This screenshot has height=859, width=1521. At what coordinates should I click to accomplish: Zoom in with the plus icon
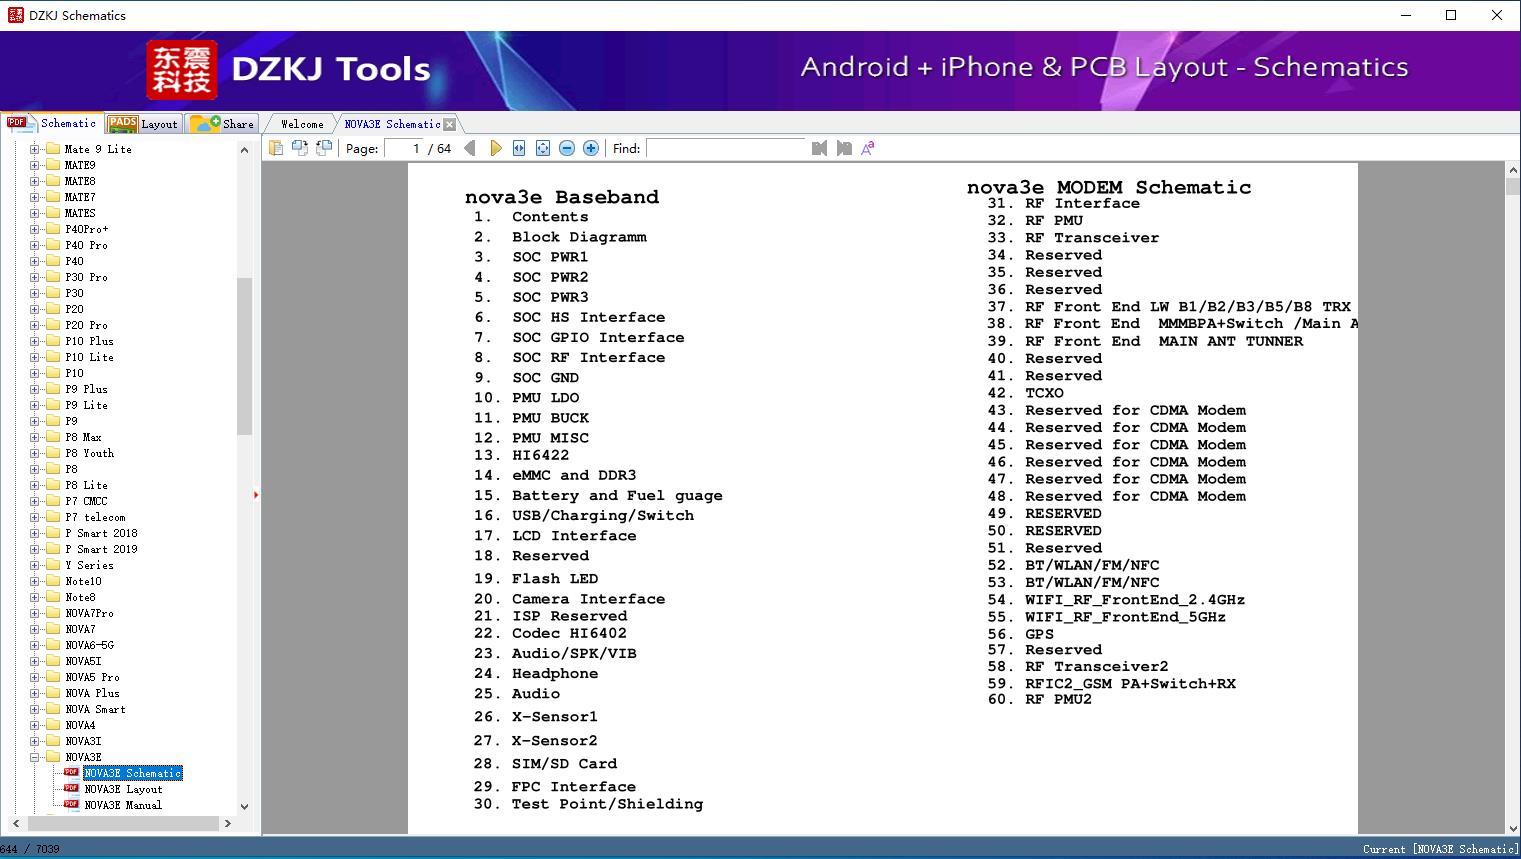tap(591, 148)
